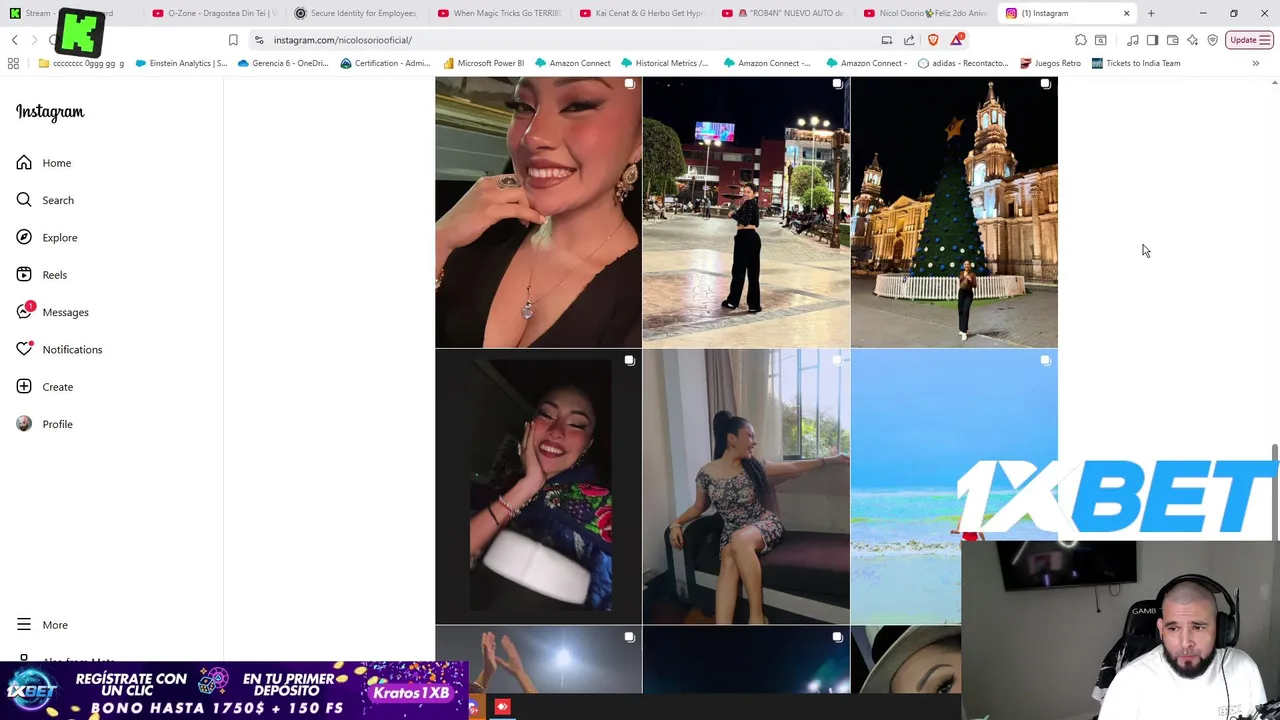Click the browser forward arrow
Image resolution: width=1280 pixels, height=720 pixels.
coord(34,40)
